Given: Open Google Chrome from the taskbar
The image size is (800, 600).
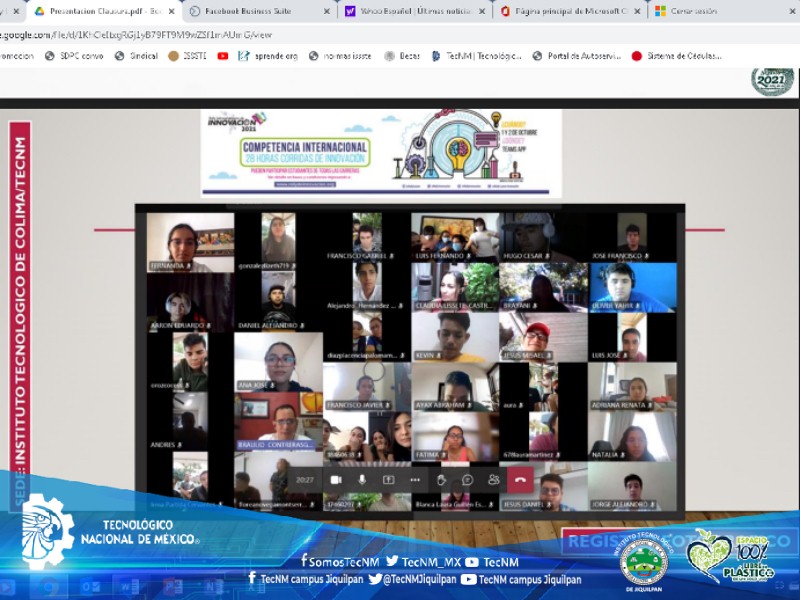Looking at the screenshot, I should tap(49, 587).
